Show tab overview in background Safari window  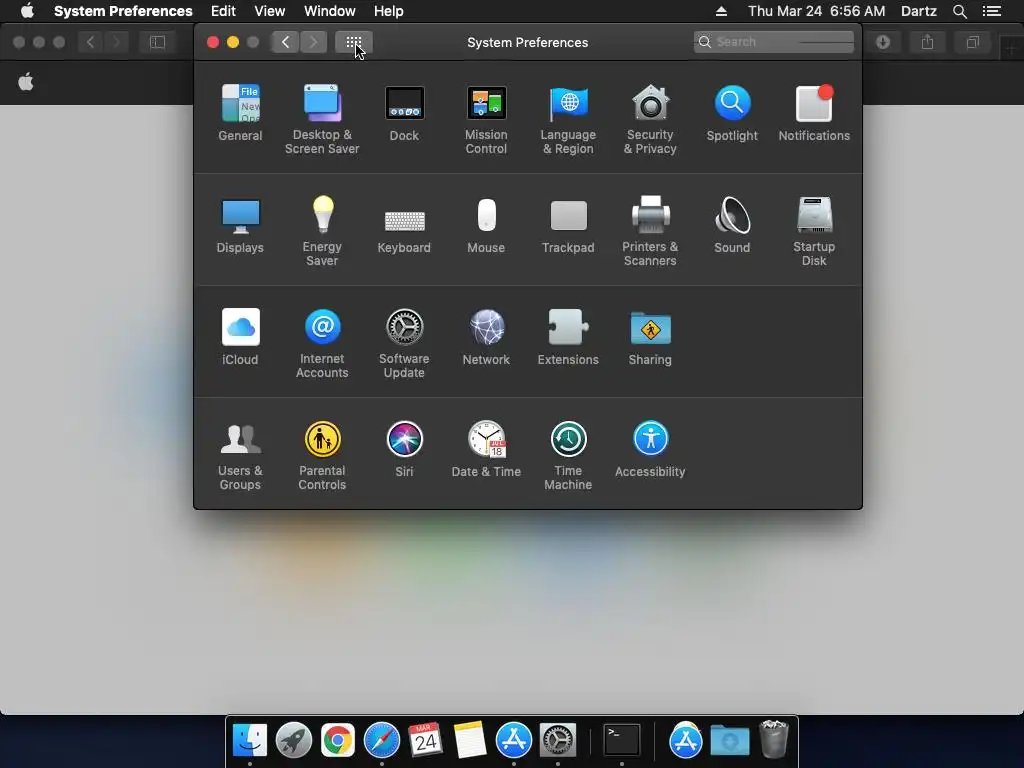click(x=972, y=42)
